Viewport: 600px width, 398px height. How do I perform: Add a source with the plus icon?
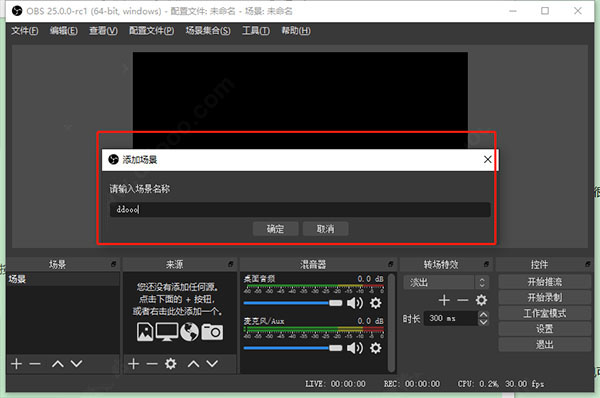coord(134,364)
